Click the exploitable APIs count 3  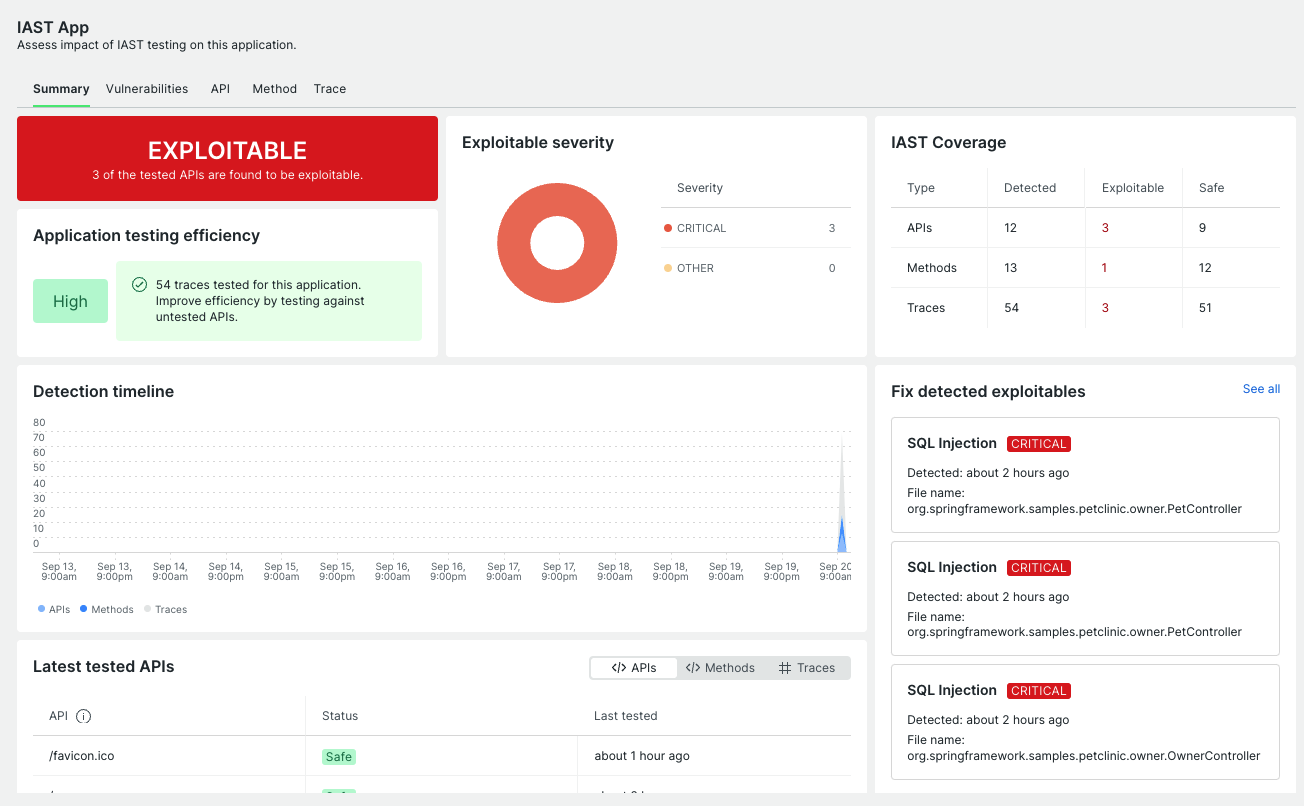[x=1105, y=228]
